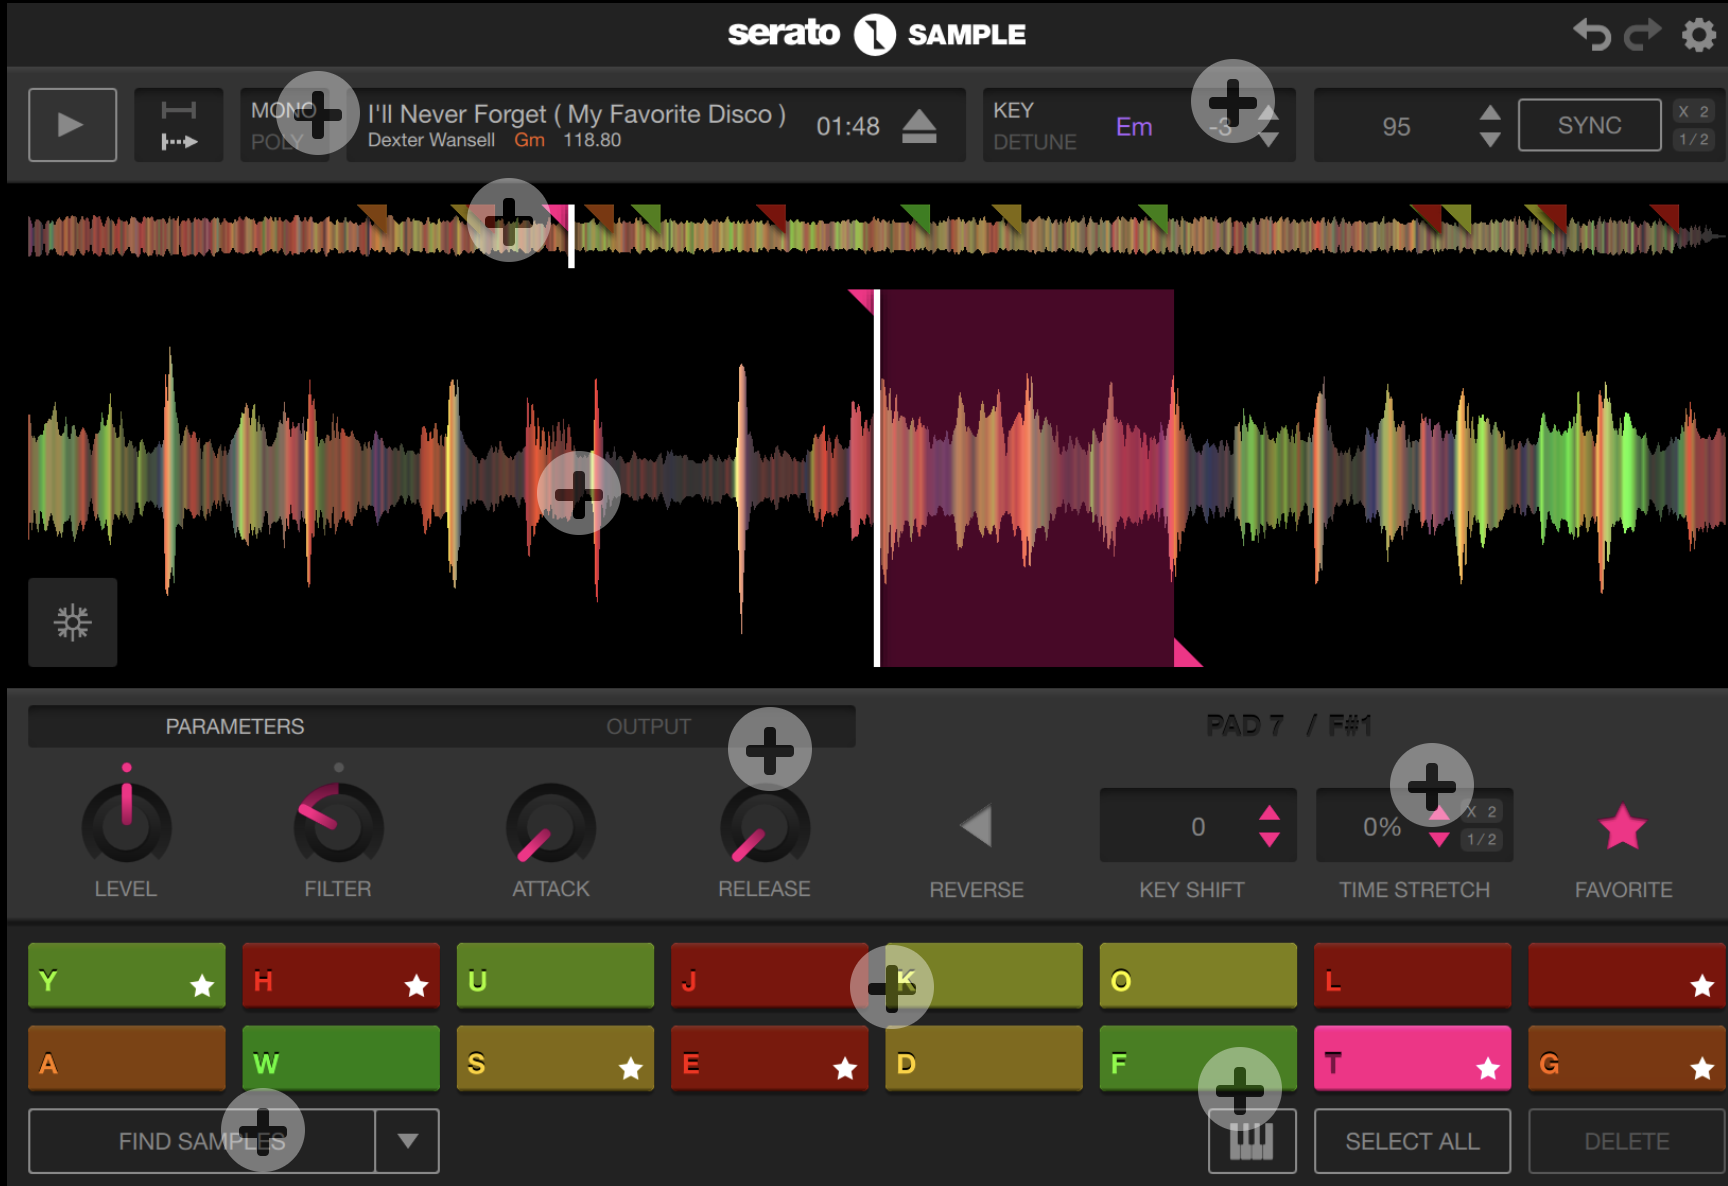Viewport: 1728px width, 1186px height.
Task: Switch voice mode to POLY
Action: tap(276, 142)
